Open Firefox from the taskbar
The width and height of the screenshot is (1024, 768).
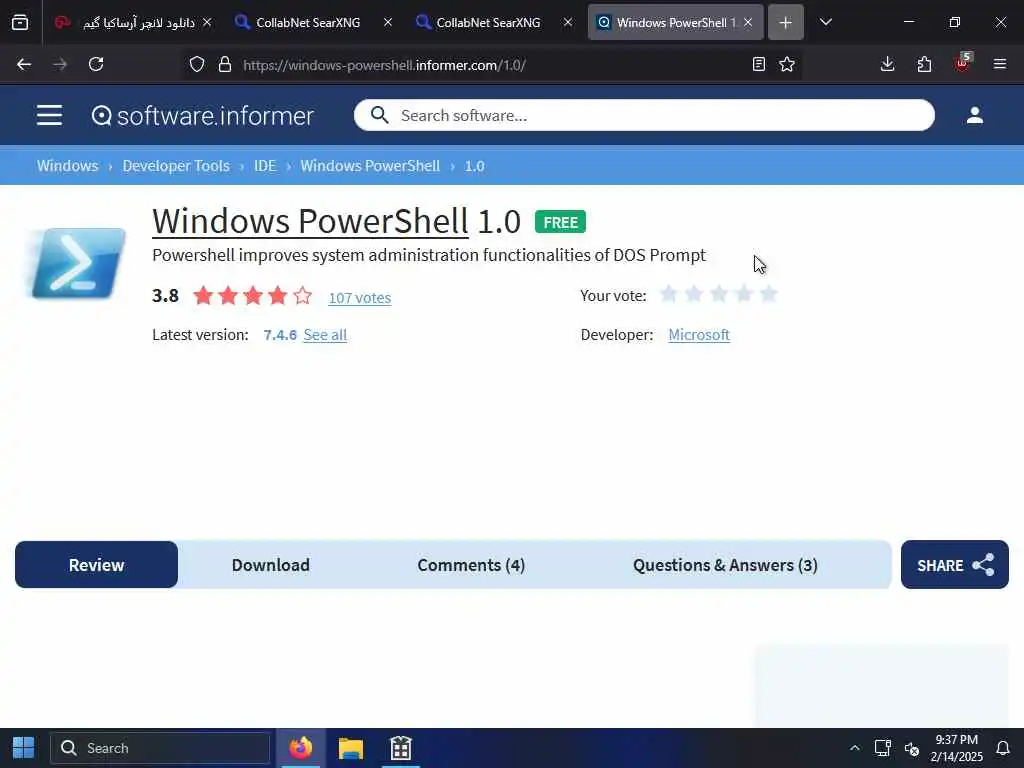(x=300, y=748)
